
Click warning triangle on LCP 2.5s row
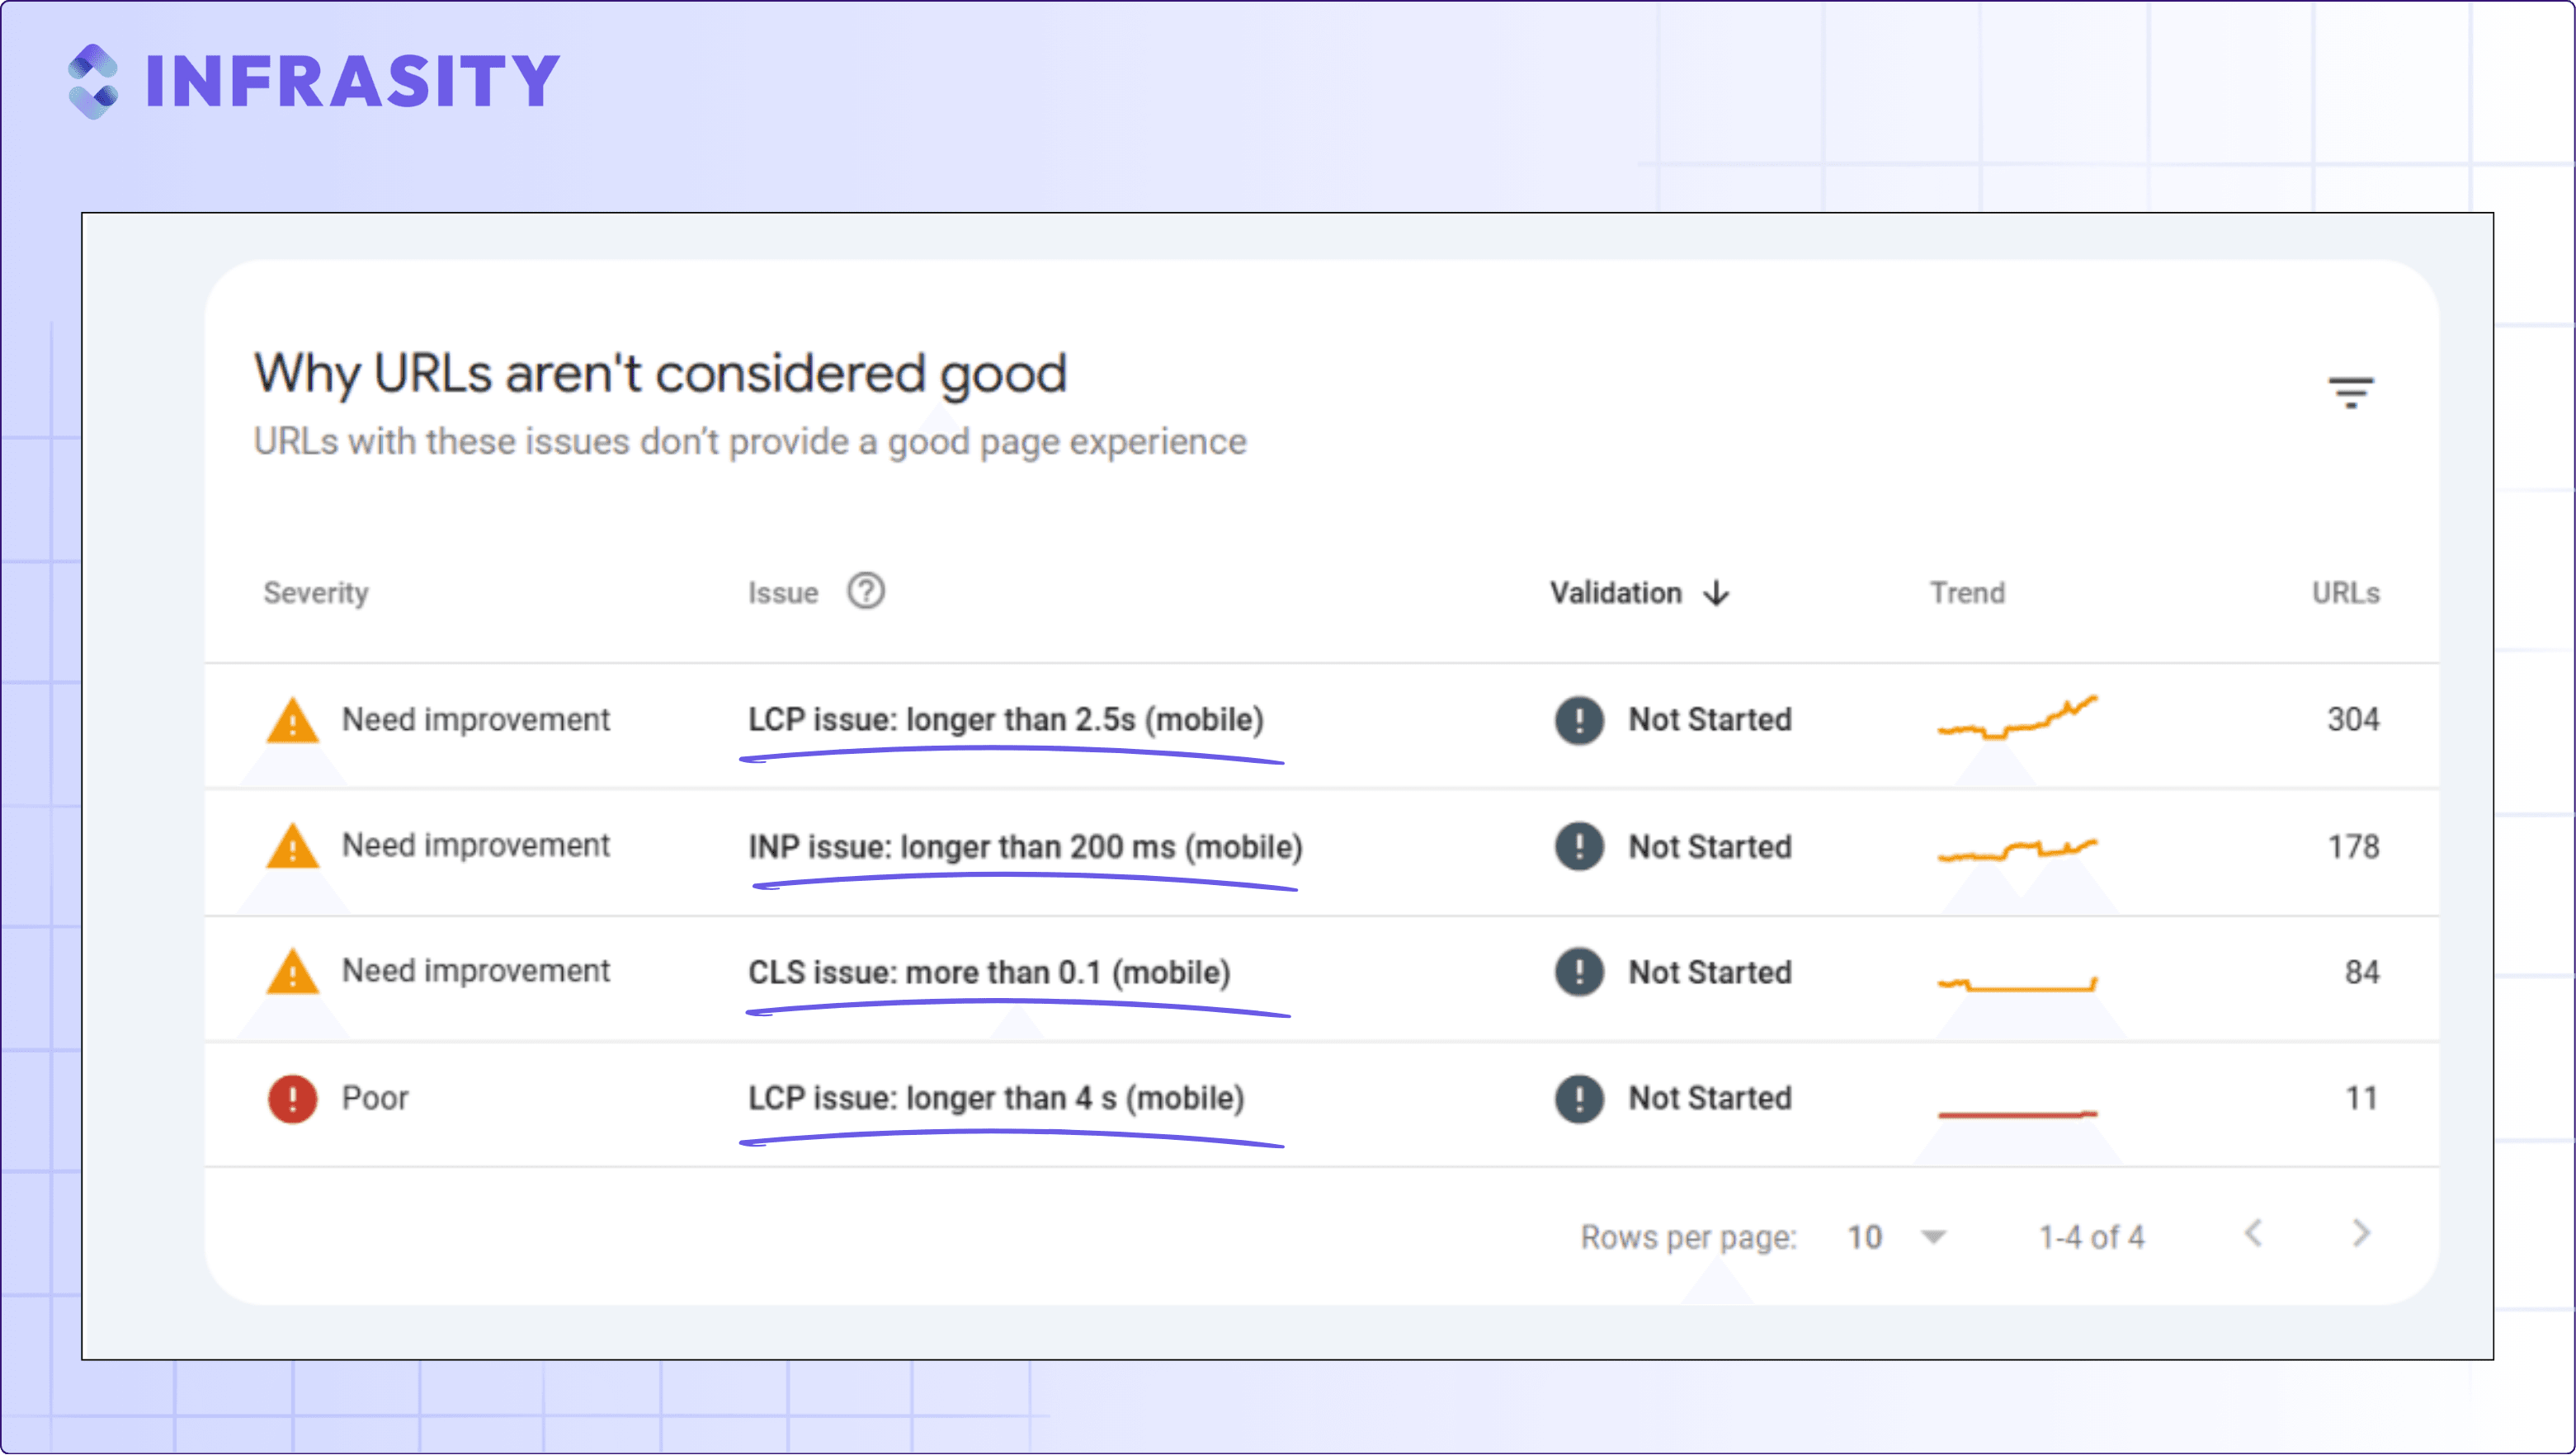click(x=292, y=720)
